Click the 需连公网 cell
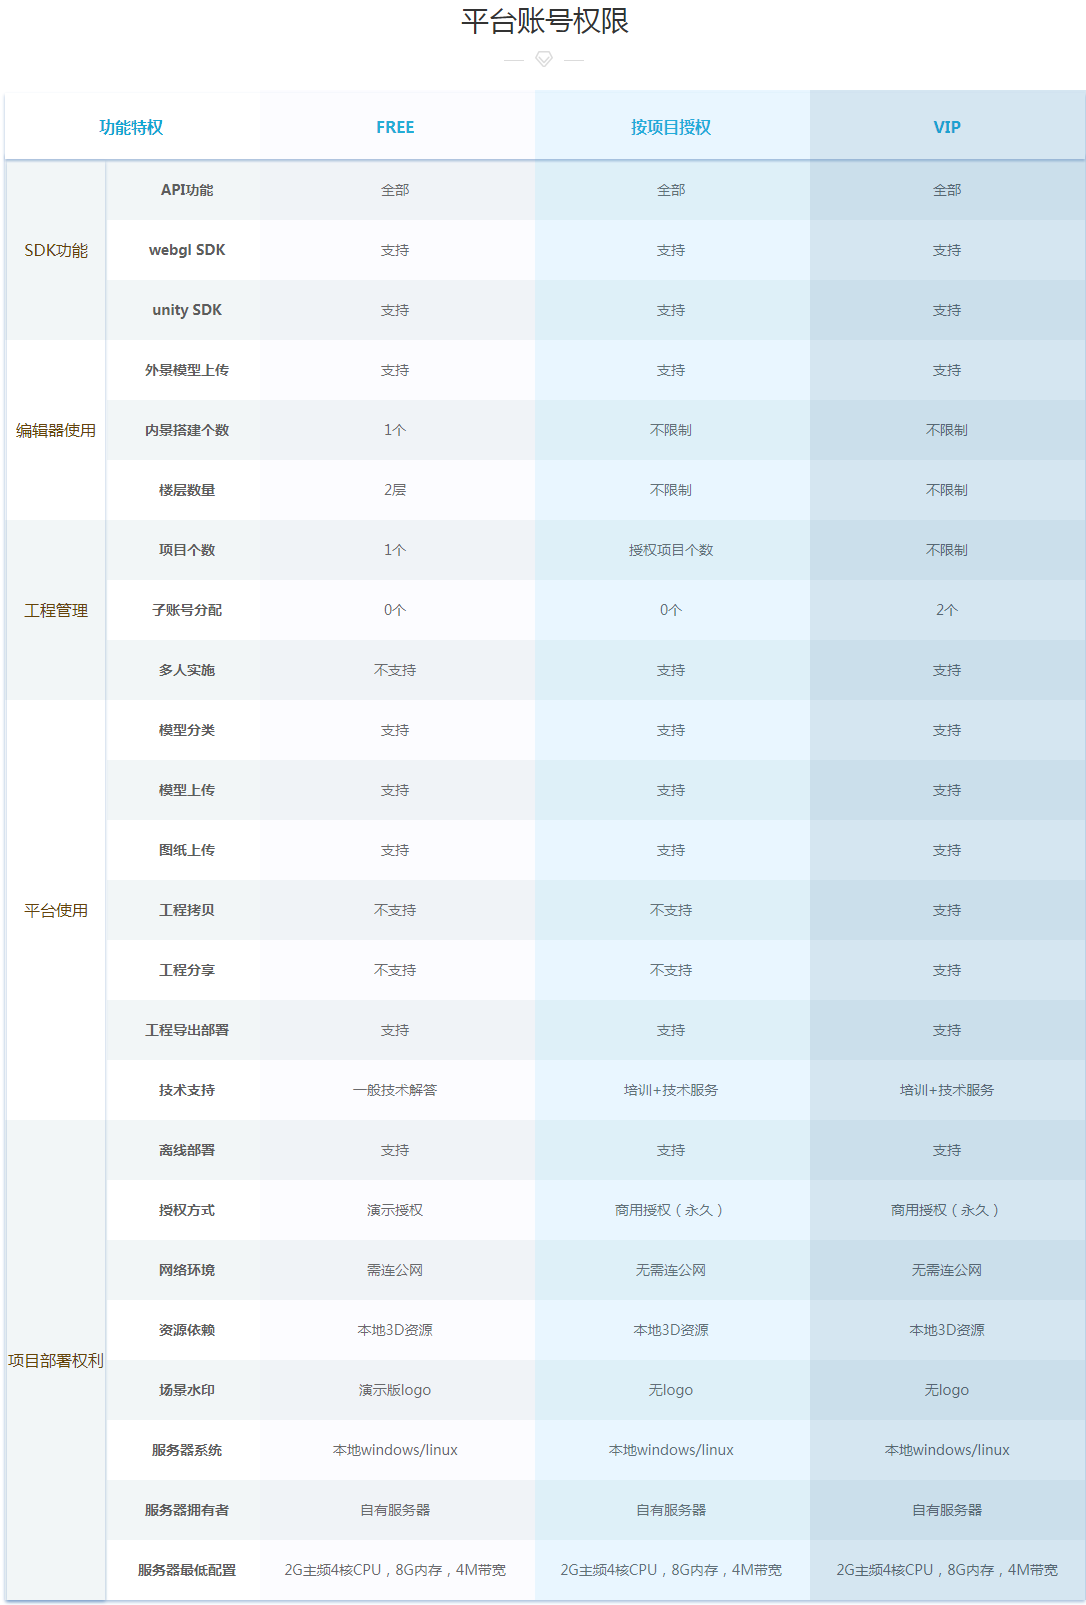1086x1605 pixels. (395, 1270)
